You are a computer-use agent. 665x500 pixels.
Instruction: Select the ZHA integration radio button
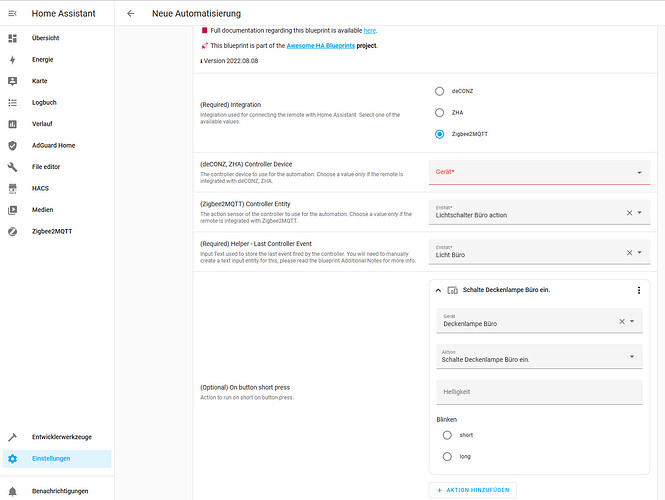point(439,113)
